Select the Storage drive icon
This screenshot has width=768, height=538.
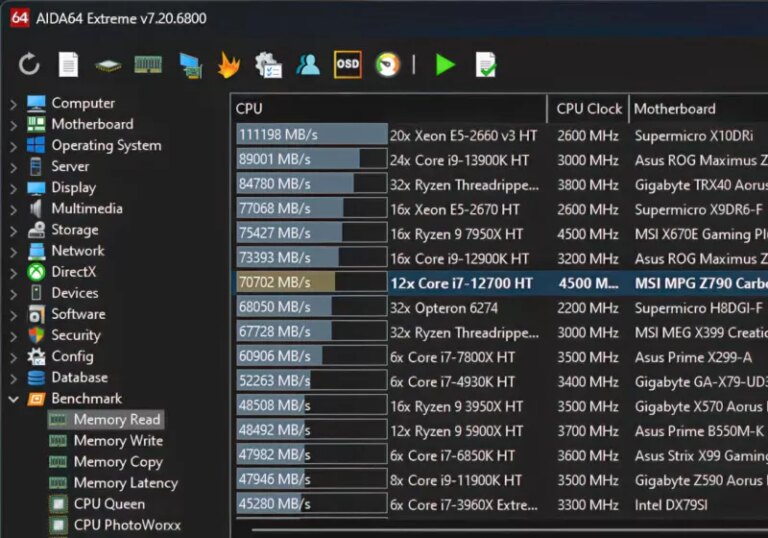coord(36,229)
